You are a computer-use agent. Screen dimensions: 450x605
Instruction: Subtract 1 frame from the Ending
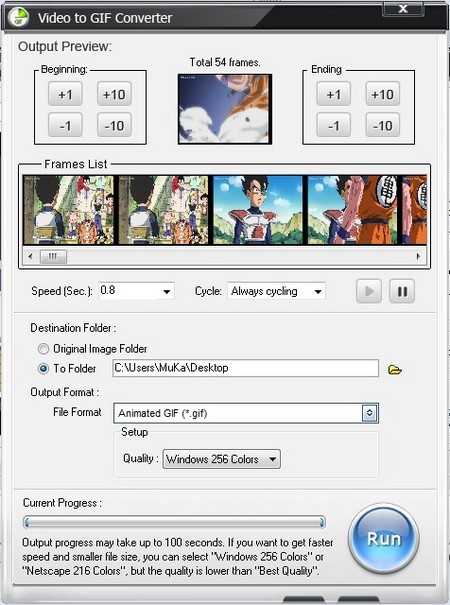click(x=333, y=125)
